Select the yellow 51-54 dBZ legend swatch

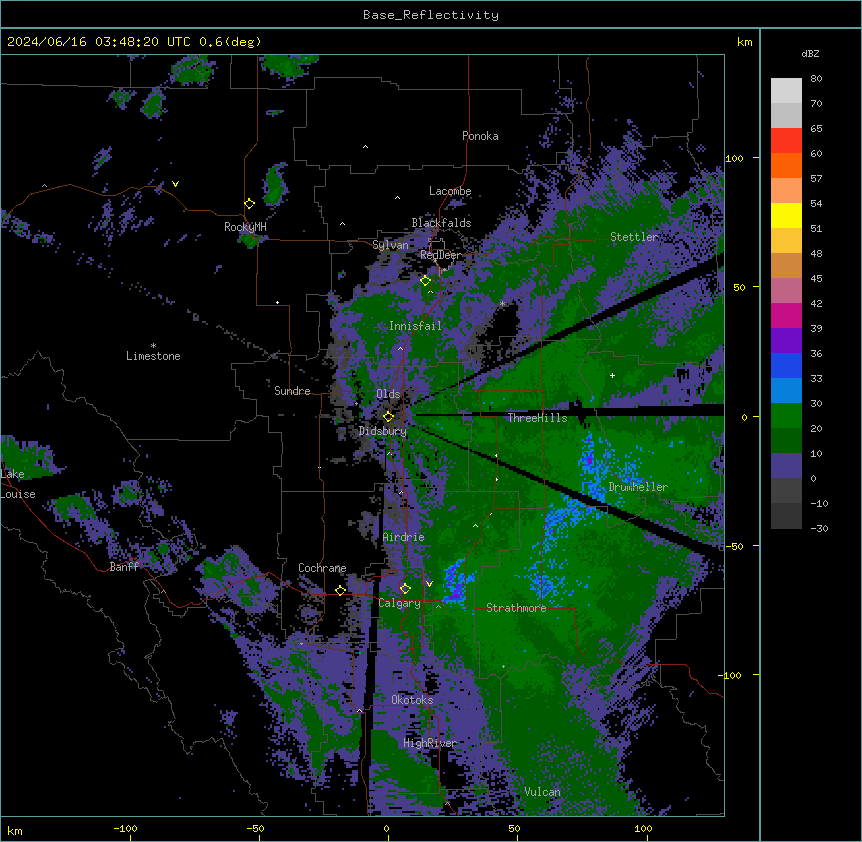[786, 216]
